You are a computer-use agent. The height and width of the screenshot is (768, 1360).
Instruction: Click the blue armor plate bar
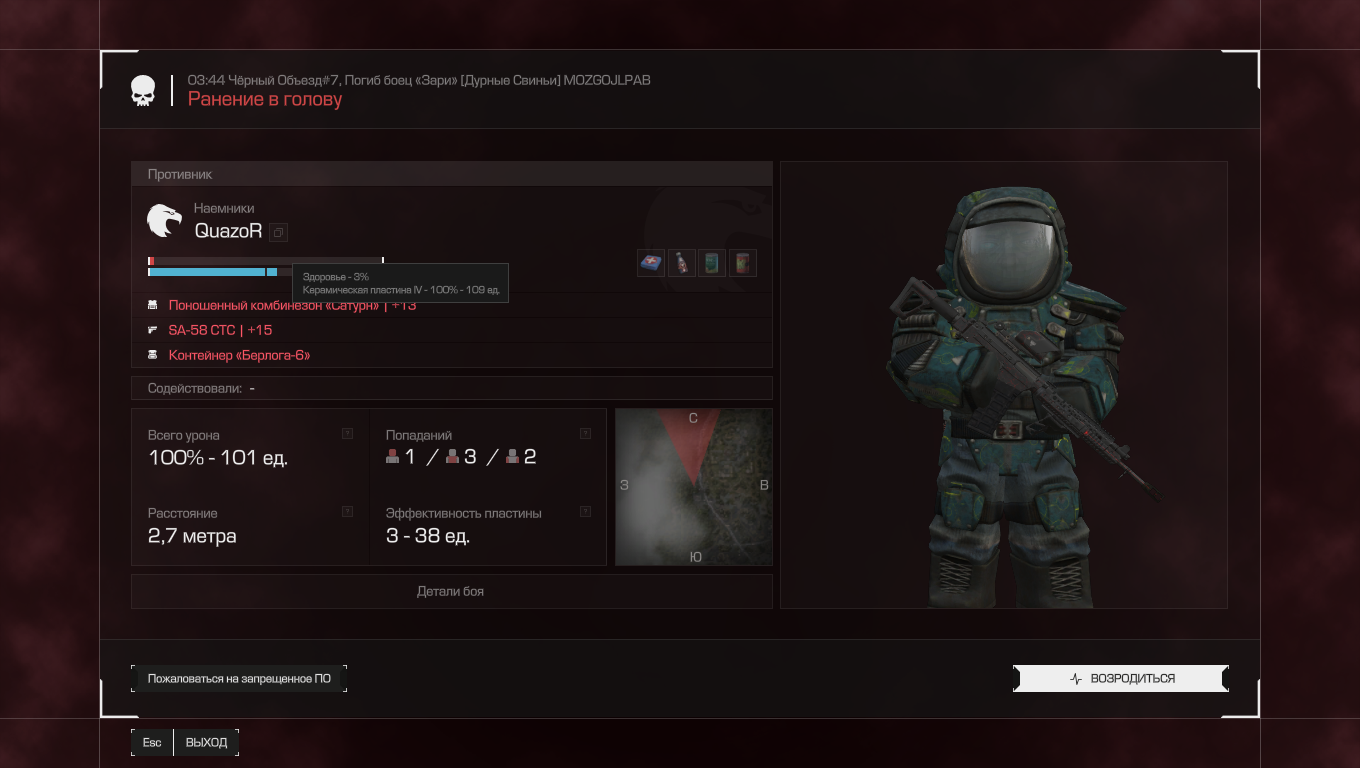[x=213, y=272]
